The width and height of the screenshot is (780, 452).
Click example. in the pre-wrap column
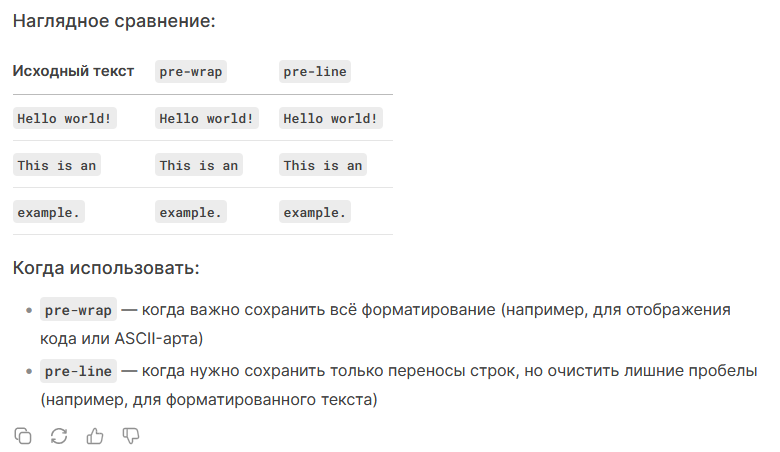[x=191, y=212]
